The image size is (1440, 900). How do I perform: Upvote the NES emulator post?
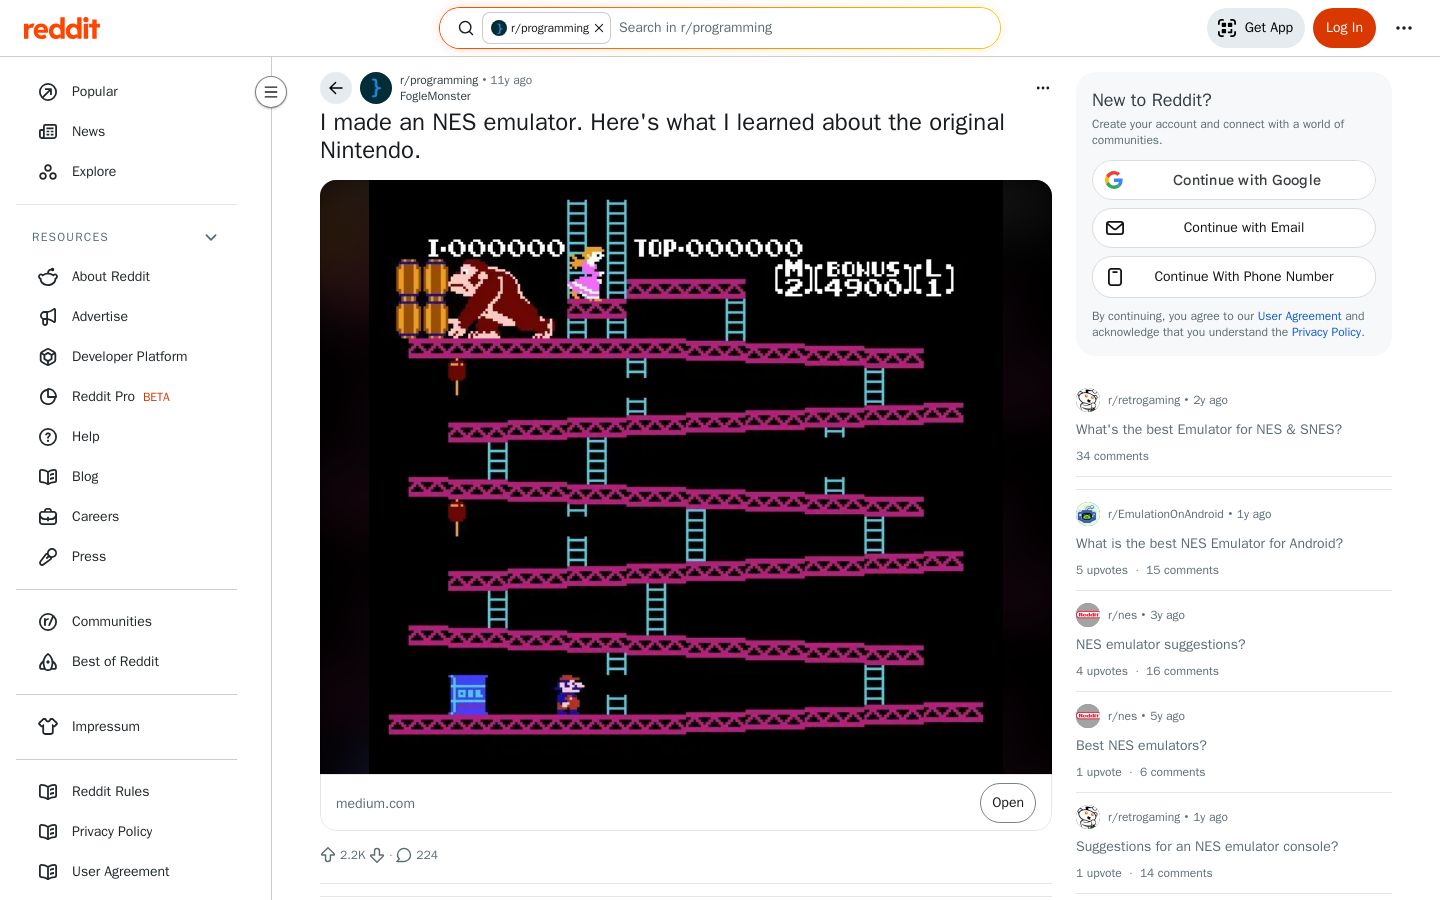tap(328, 855)
